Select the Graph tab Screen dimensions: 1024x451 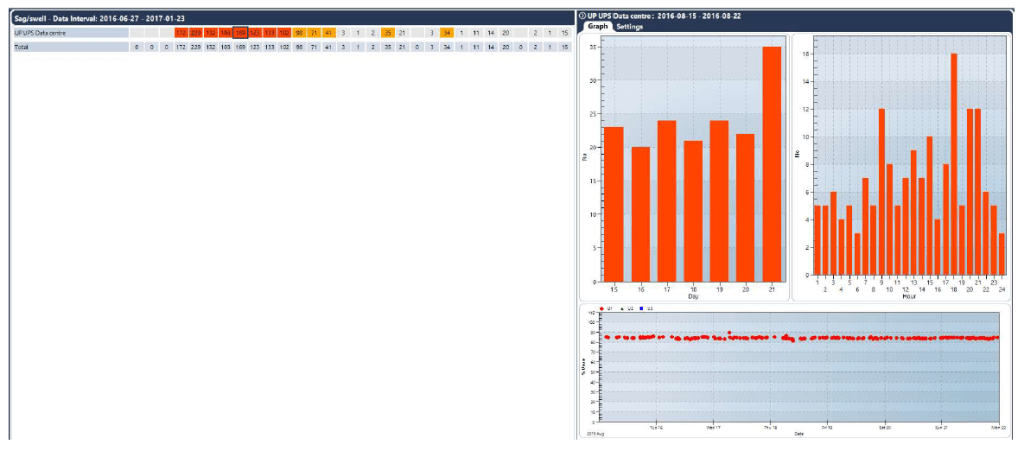(x=597, y=27)
